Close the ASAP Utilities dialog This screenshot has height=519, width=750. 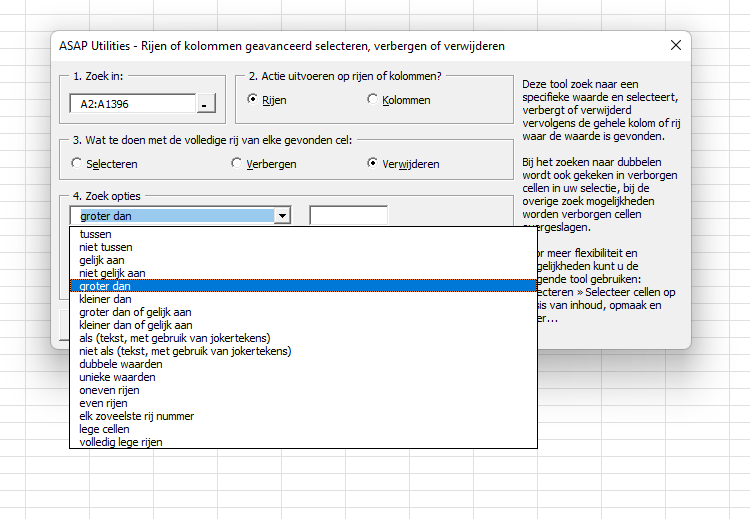click(x=675, y=45)
